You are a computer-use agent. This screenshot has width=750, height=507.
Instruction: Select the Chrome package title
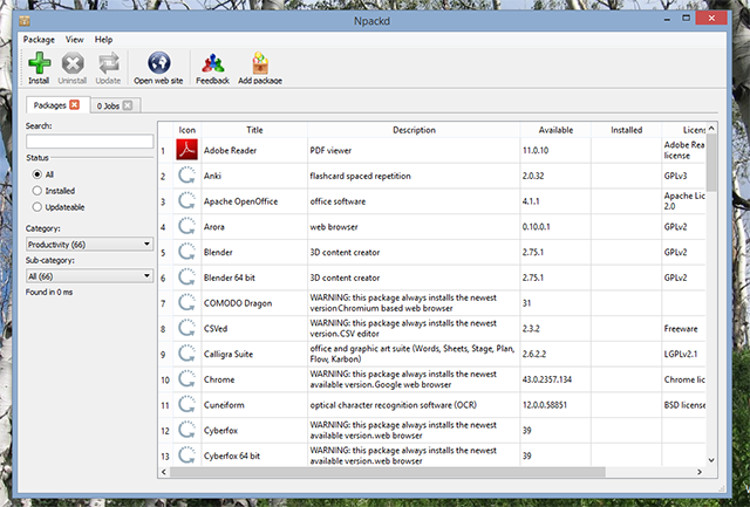coord(219,379)
